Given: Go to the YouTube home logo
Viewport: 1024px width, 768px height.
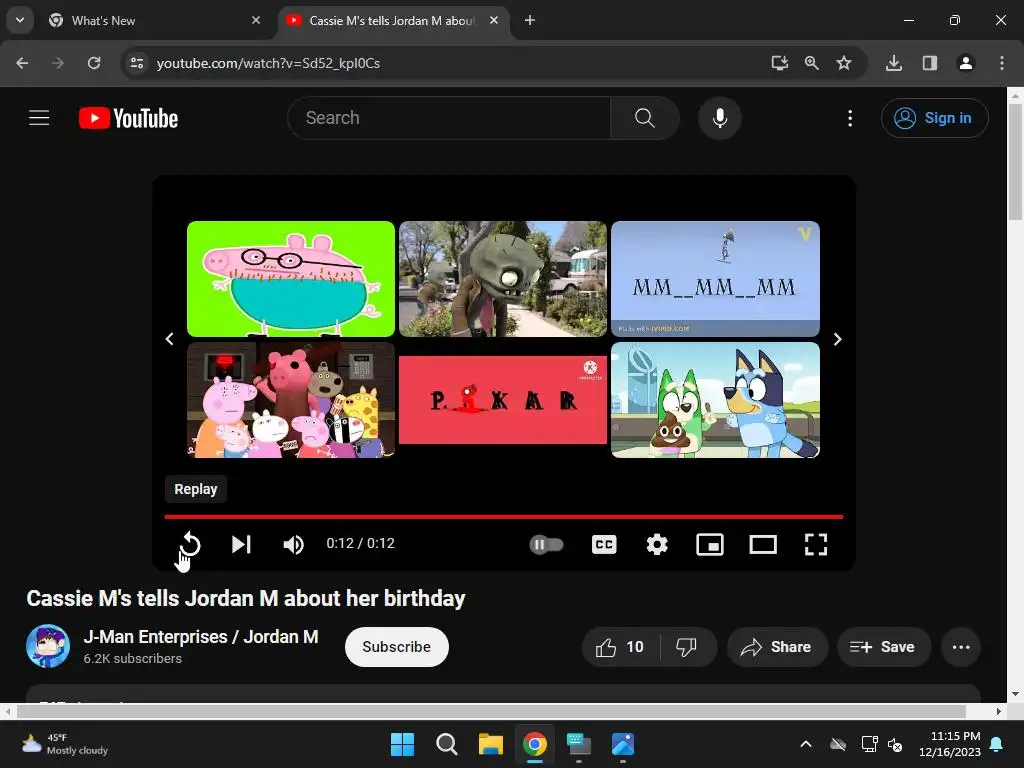Looking at the screenshot, I should [129, 118].
